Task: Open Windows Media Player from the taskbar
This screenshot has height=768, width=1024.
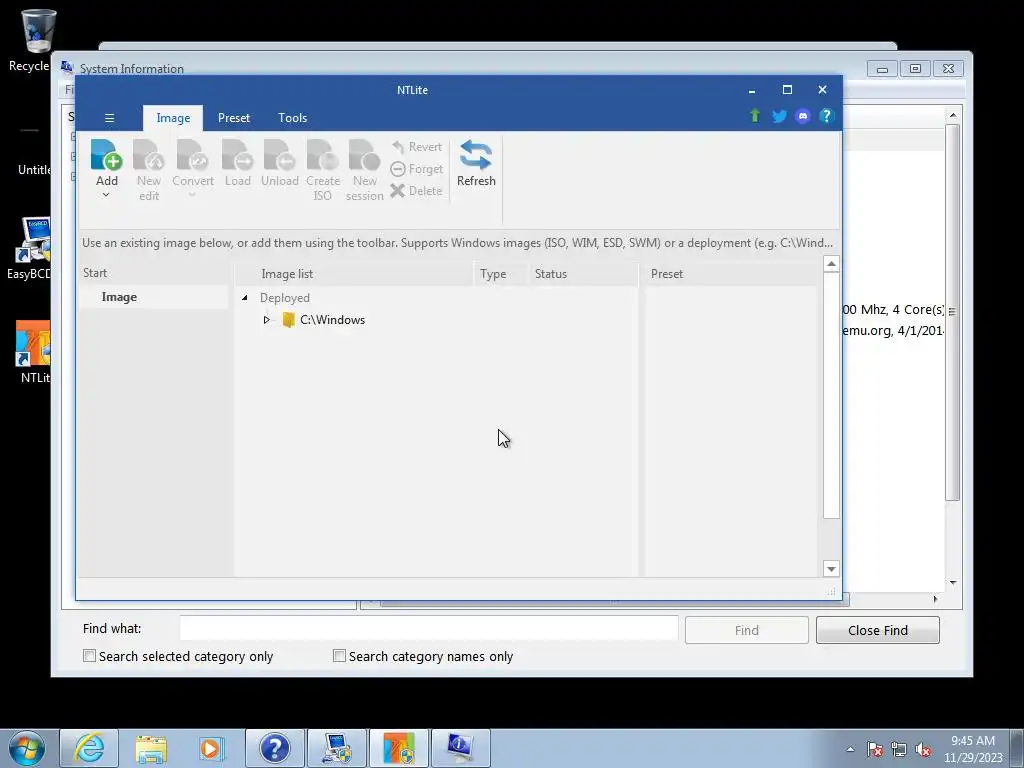Action: point(212,748)
